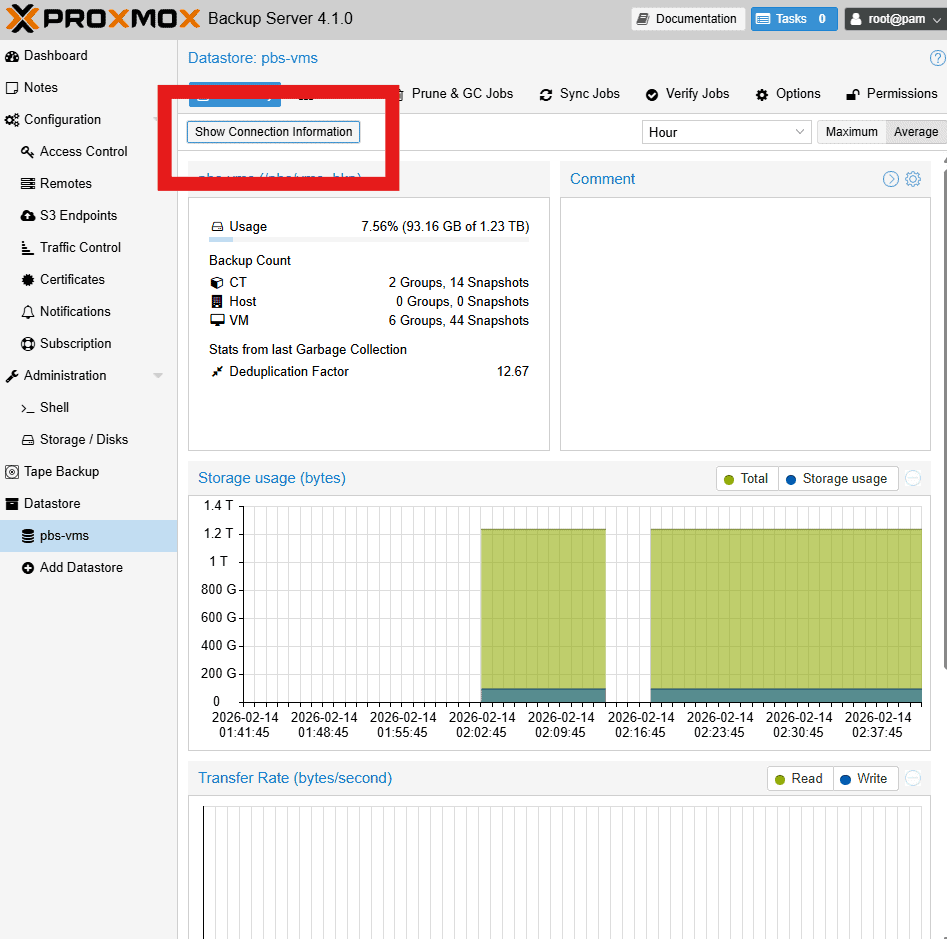Click the Comment panel arrow icon

890,179
